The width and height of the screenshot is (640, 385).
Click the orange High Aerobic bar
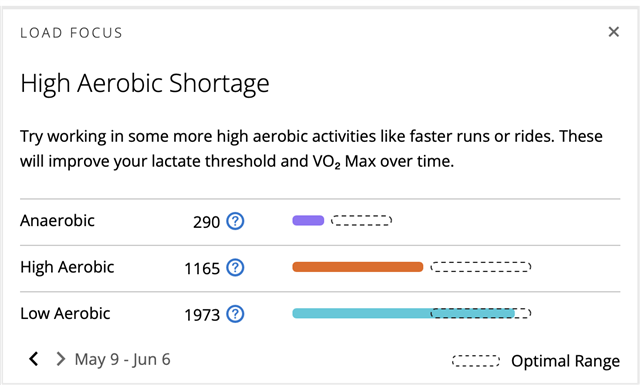pyautogui.click(x=358, y=267)
